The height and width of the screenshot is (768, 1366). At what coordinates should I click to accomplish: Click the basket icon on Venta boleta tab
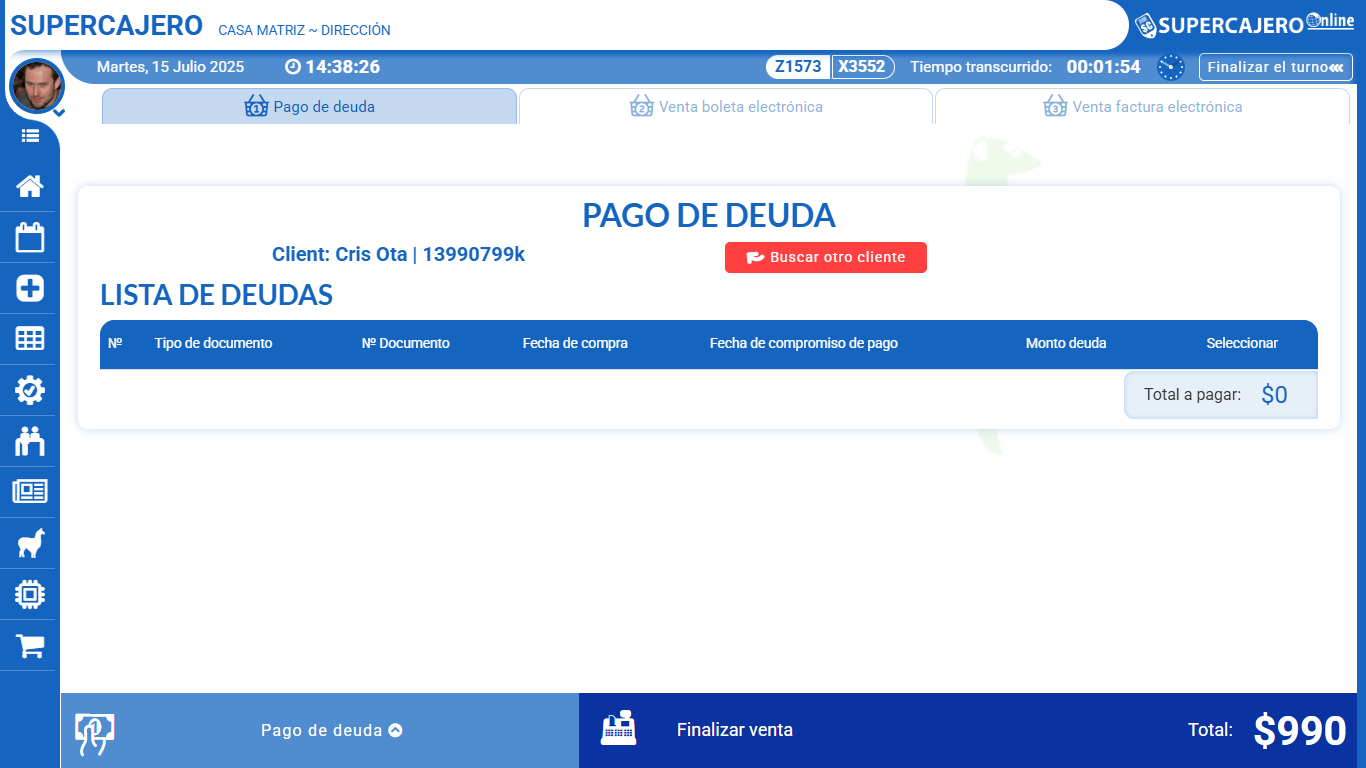(641, 106)
